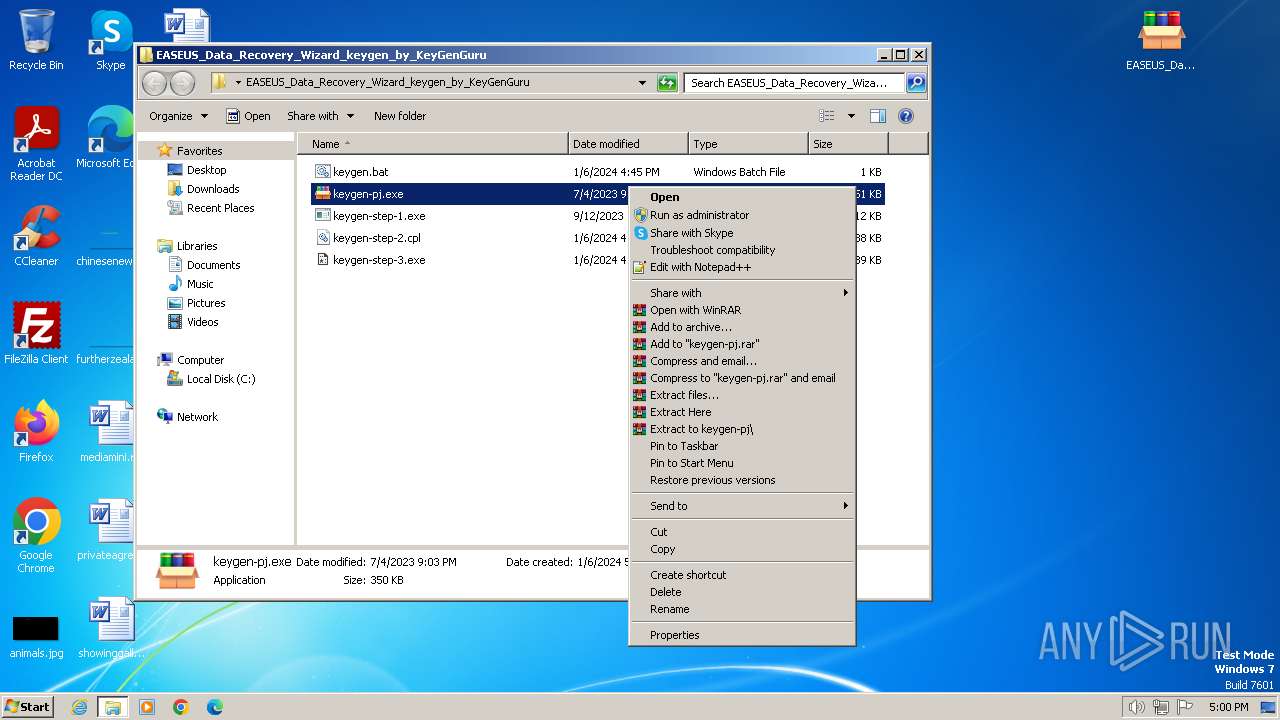Open Internet Explorer from the taskbar
1280x720 pixels.
79,707
